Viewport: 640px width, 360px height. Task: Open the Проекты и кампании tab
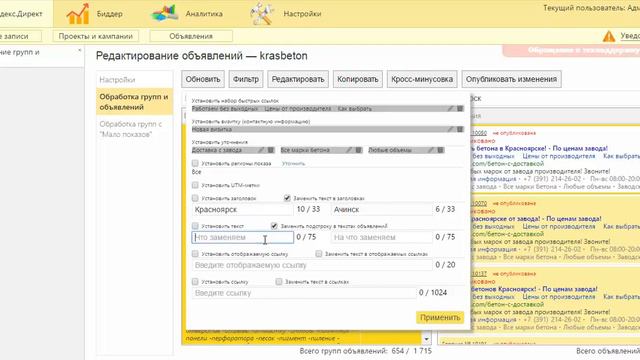click(96, 36)
